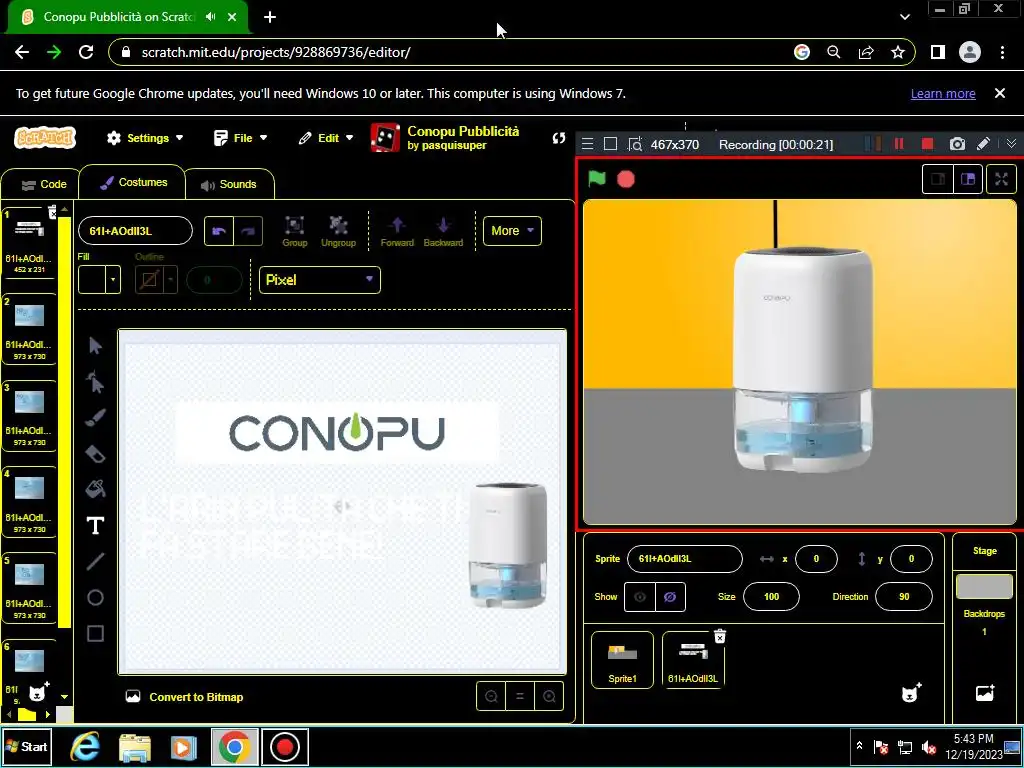Select the Eraser tool
Screen dimensions: 1024x768
click(95, 454)
